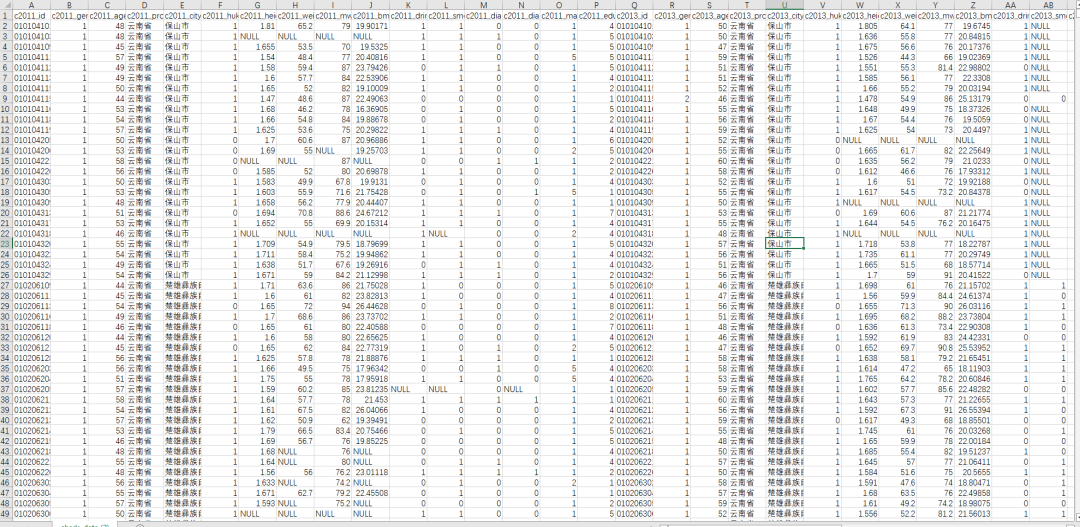Select row 49 header number

point(6,513)
